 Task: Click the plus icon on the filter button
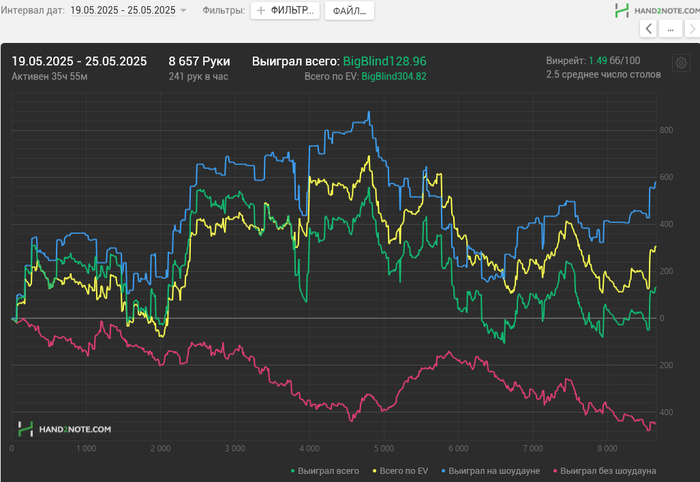[x=261, y=10]
